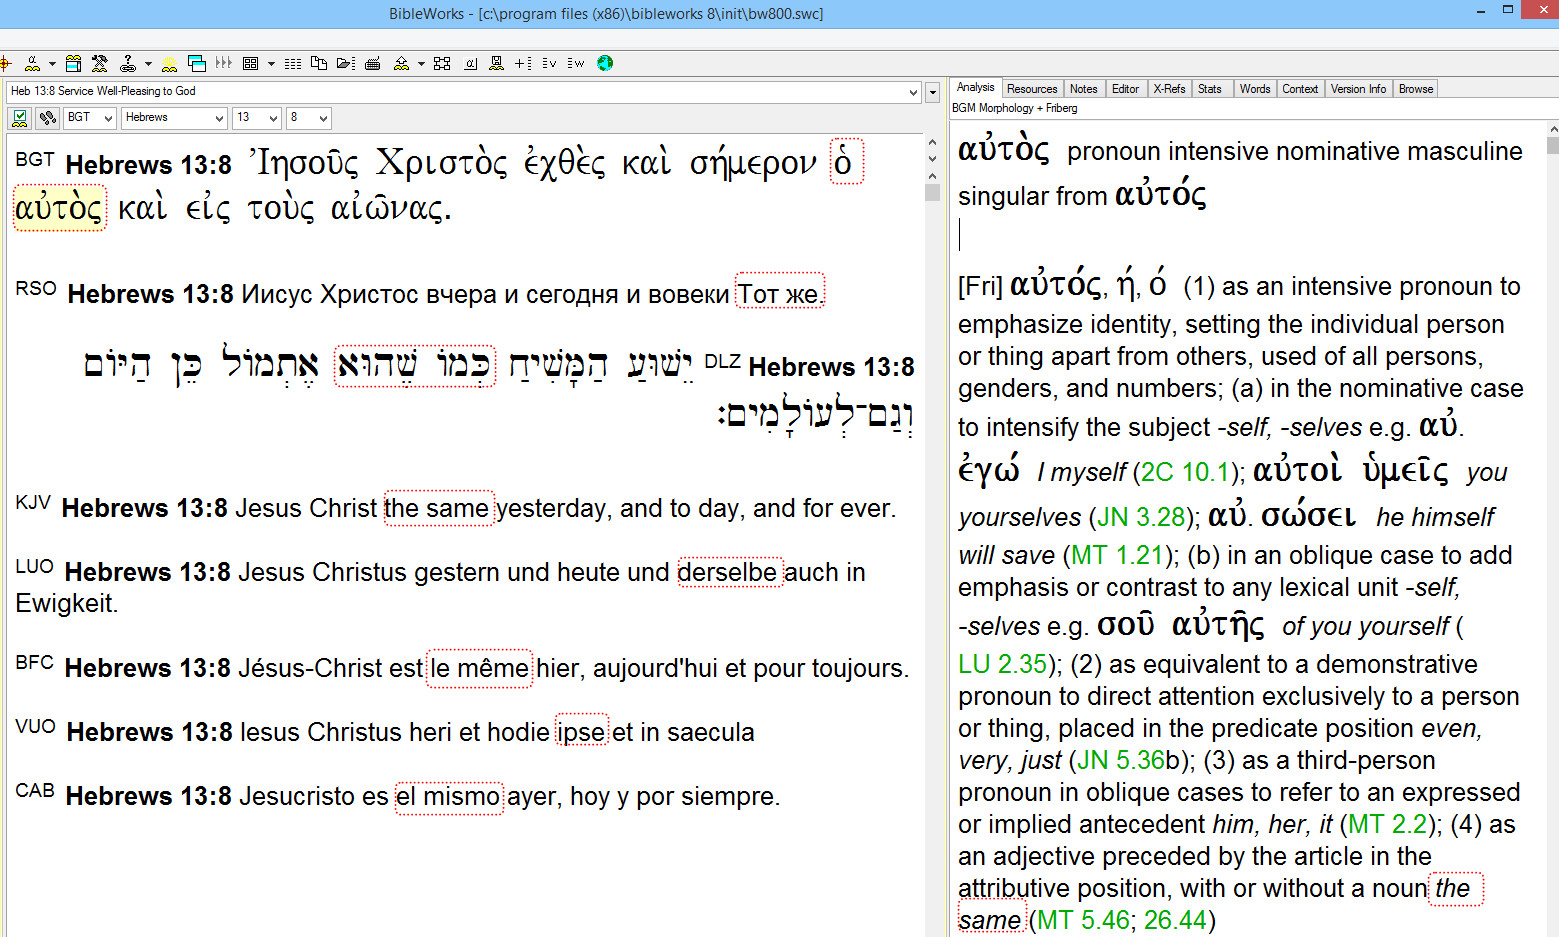Screen dimensions: 1559x937
Task: Click the three vertical arrows icon
Action: (x=223, y=63)
